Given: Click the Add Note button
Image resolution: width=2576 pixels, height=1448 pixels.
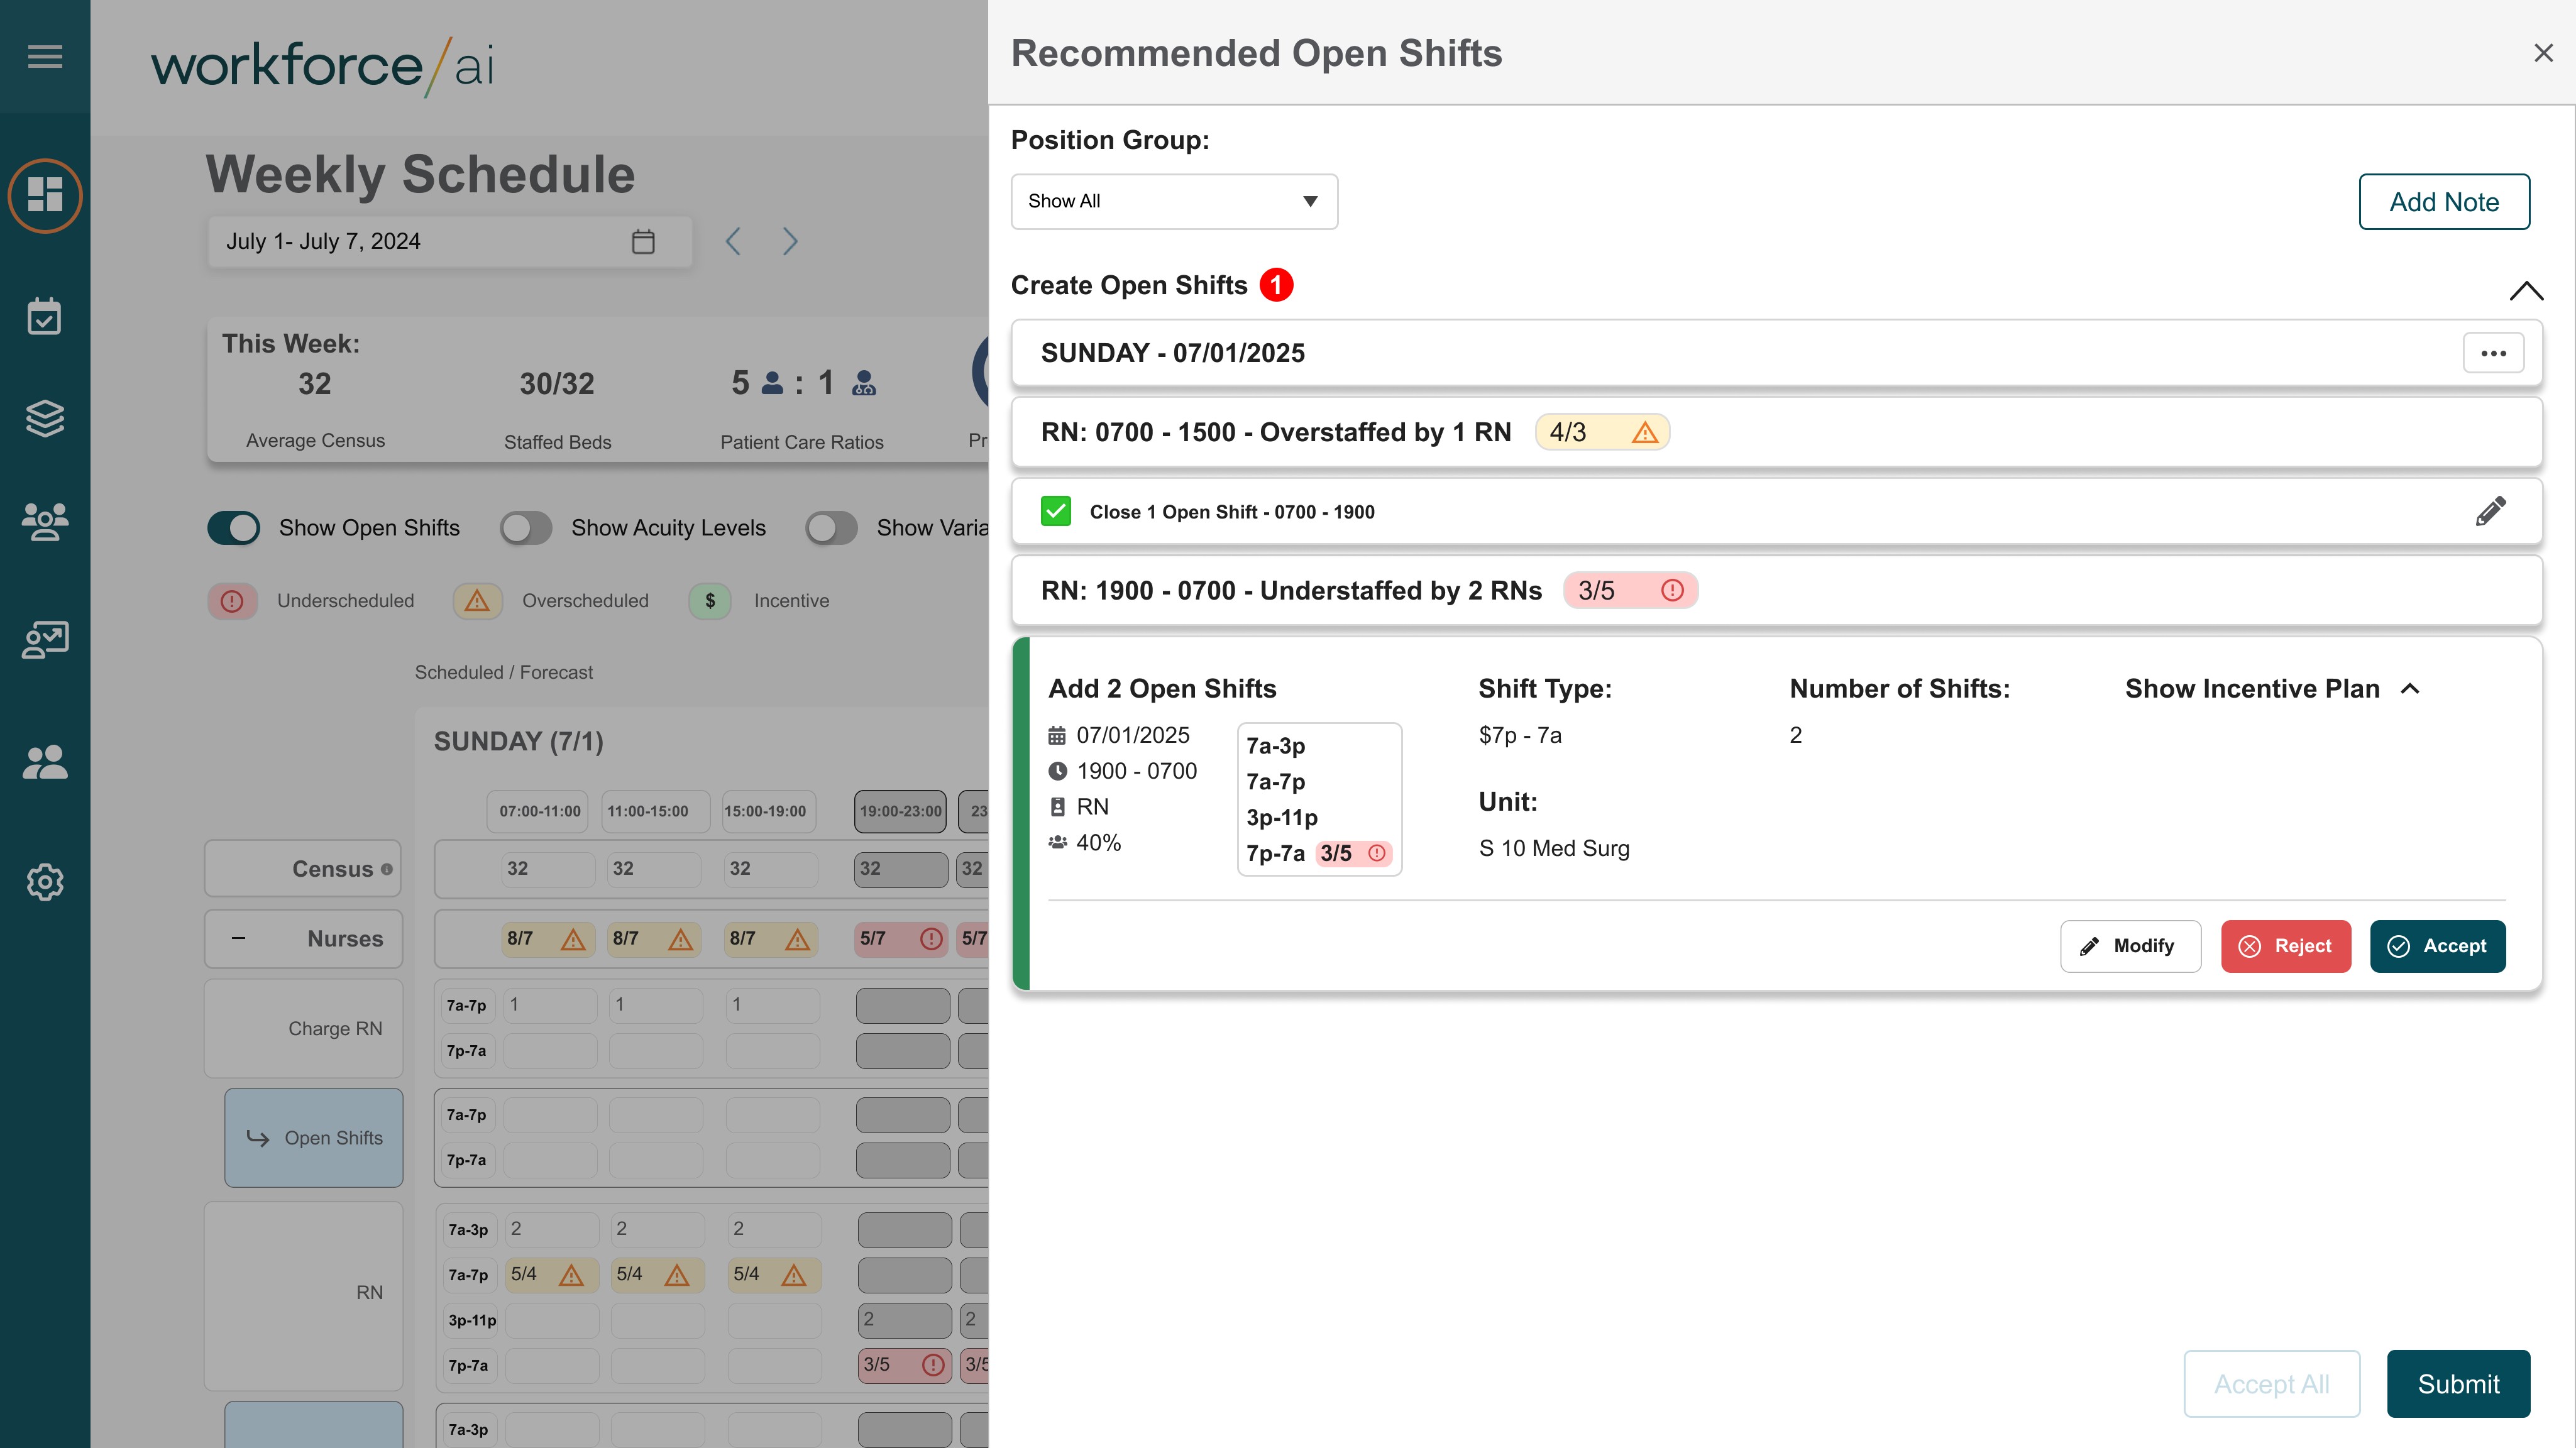Looking at the screenshot, I should pos(2444,202).
